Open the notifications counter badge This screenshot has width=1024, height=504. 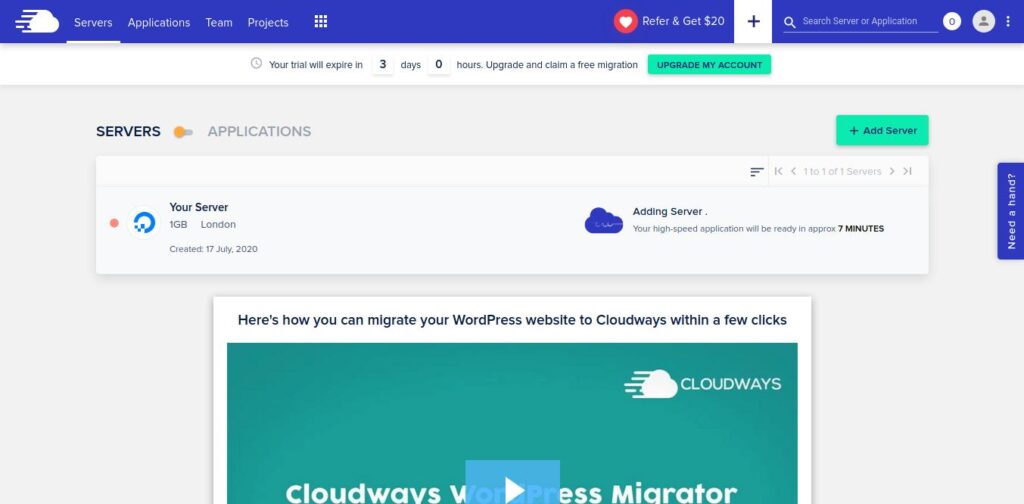[952, 22]
